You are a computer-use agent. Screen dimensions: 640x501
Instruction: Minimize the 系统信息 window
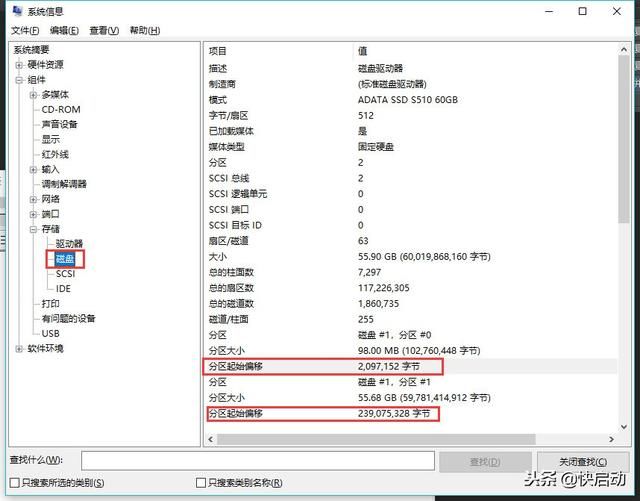pyautogui.click(x=549, y=11)
